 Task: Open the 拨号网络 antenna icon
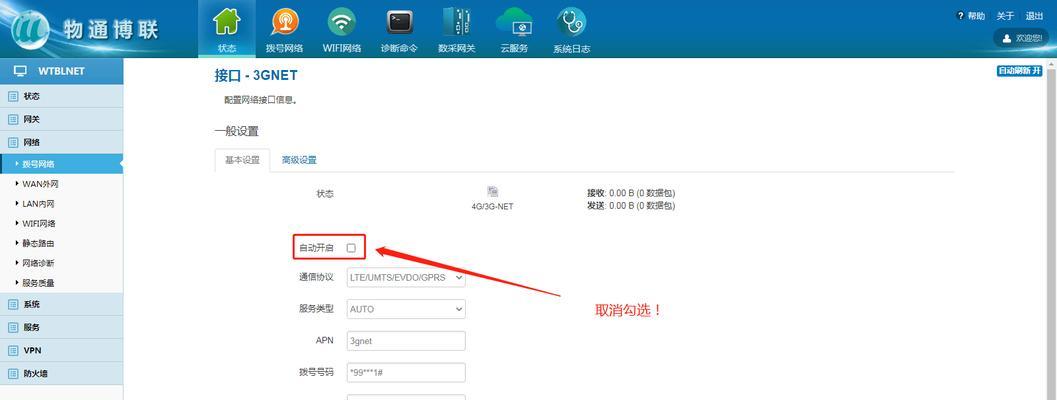[x=284, y=22]
